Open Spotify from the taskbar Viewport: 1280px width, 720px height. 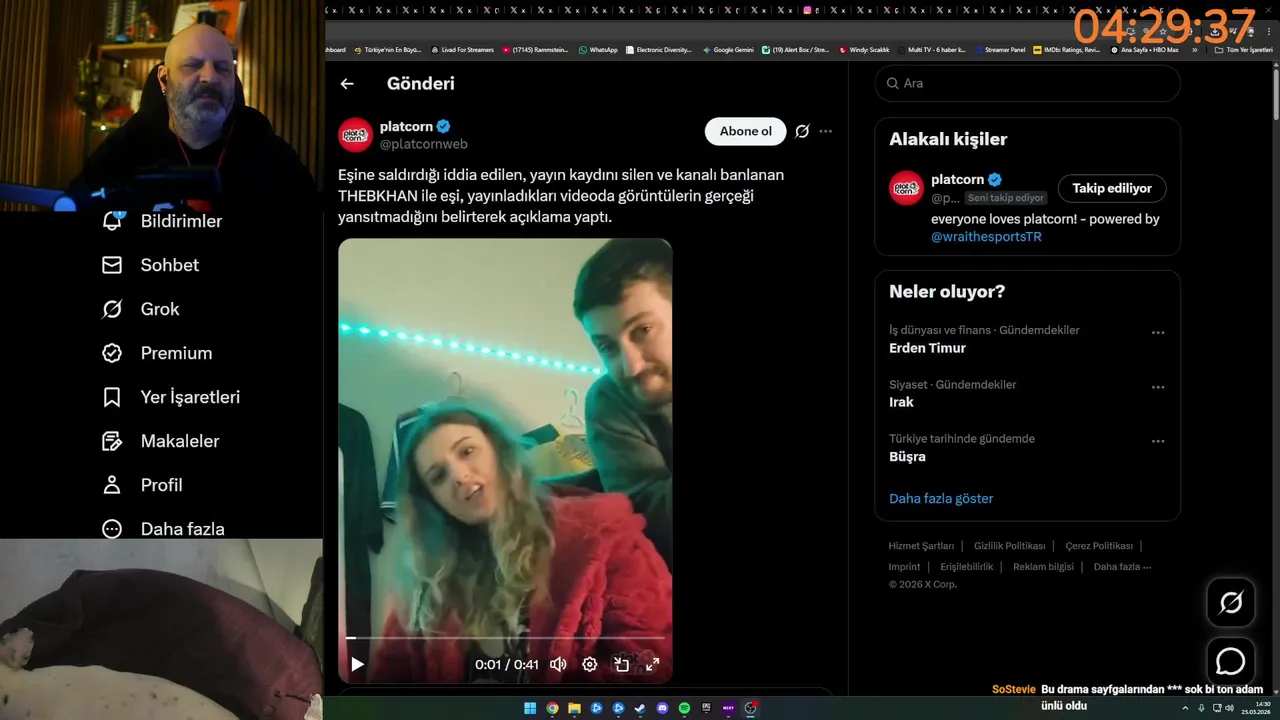pos(684,708)
